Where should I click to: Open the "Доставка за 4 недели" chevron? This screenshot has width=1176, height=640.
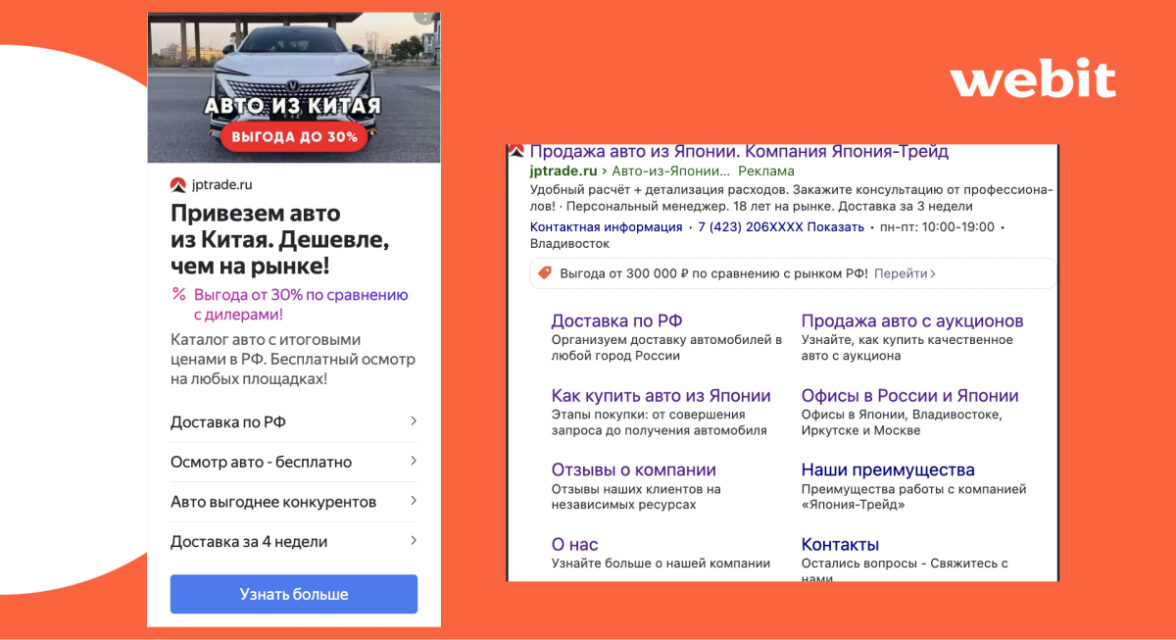(x=413, y=541)
